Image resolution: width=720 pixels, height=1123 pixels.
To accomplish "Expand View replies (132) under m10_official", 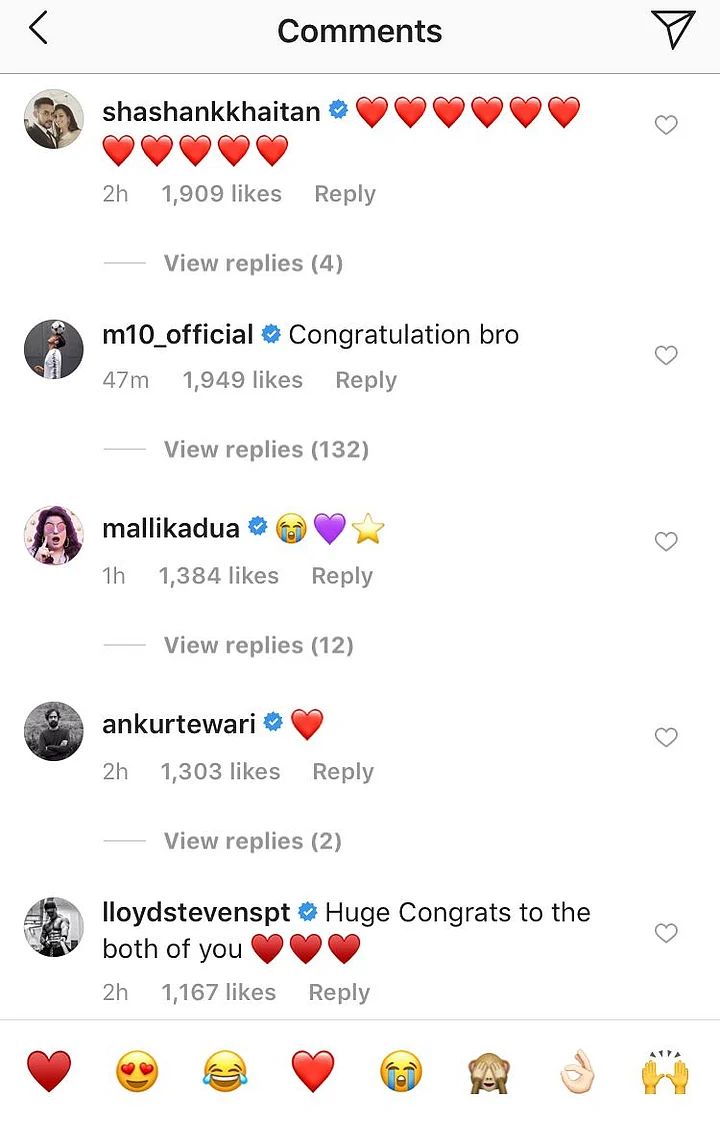I will [x=266, y=449].
